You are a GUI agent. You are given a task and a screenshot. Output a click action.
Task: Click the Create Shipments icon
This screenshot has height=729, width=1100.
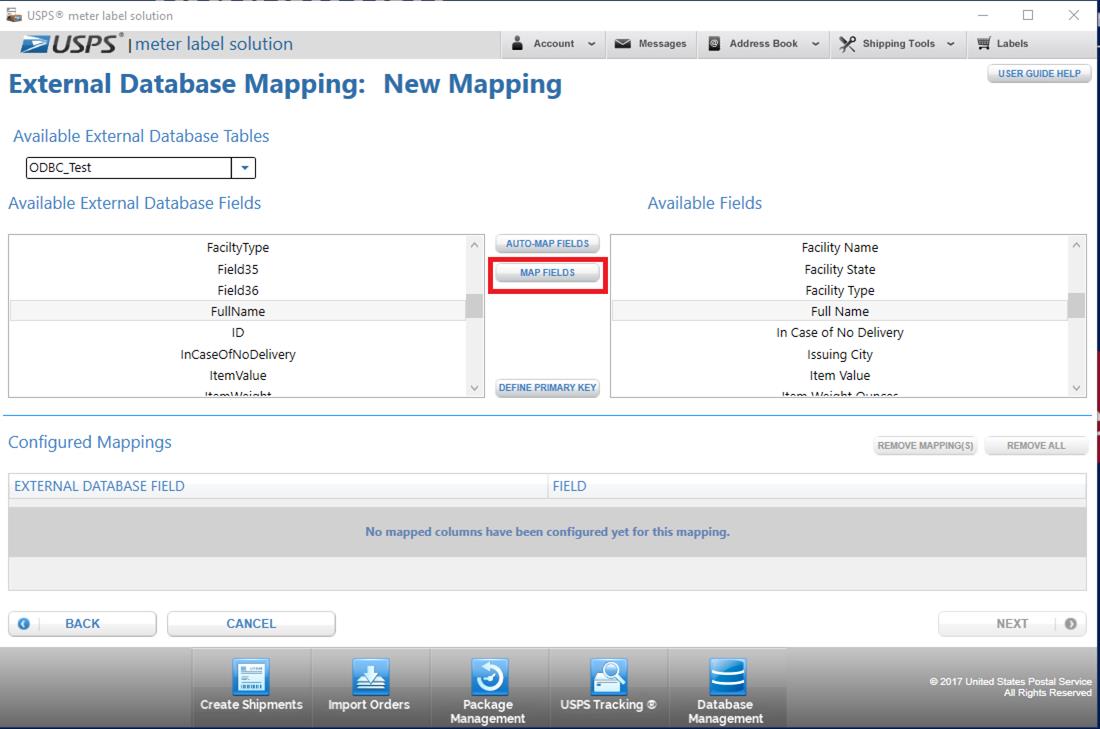click(251, 677)
